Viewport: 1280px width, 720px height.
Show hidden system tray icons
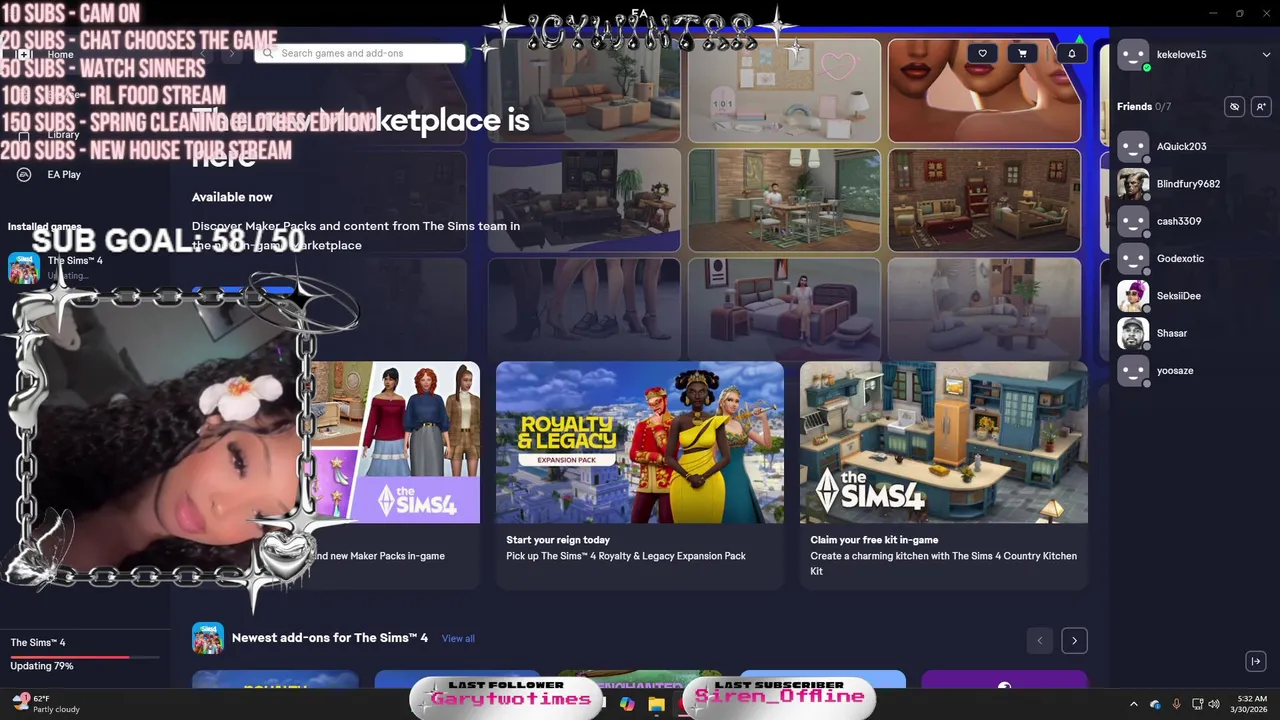pyautogui.click(x=1133, y=704)
